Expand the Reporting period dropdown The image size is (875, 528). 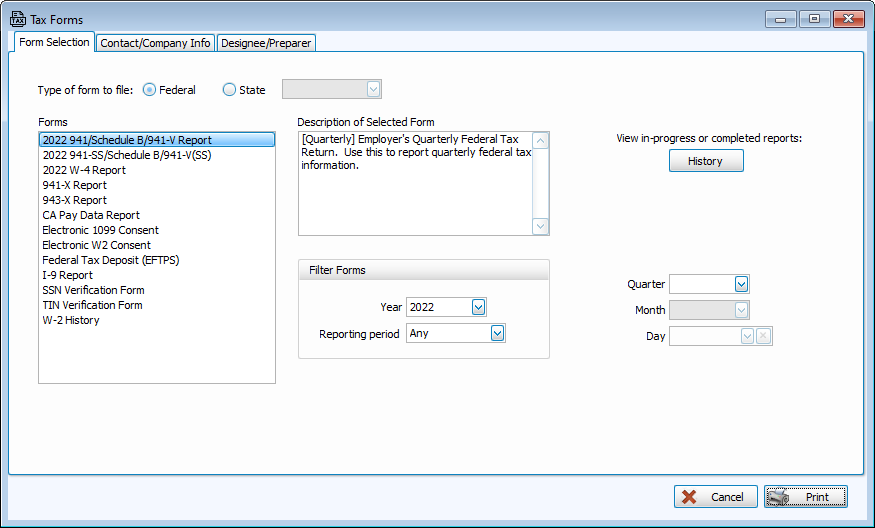point(497,333)
